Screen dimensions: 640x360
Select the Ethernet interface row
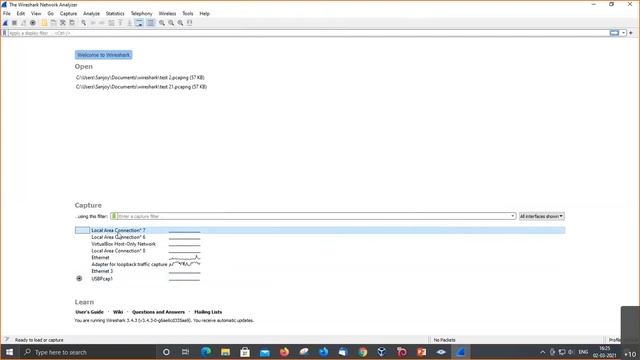coord(320,258)
